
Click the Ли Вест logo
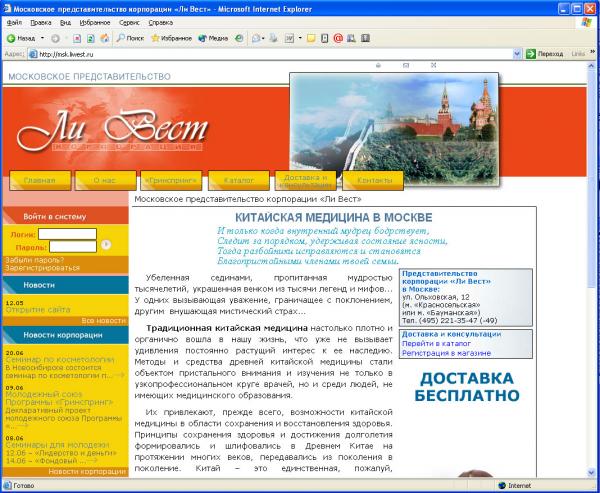113,130
